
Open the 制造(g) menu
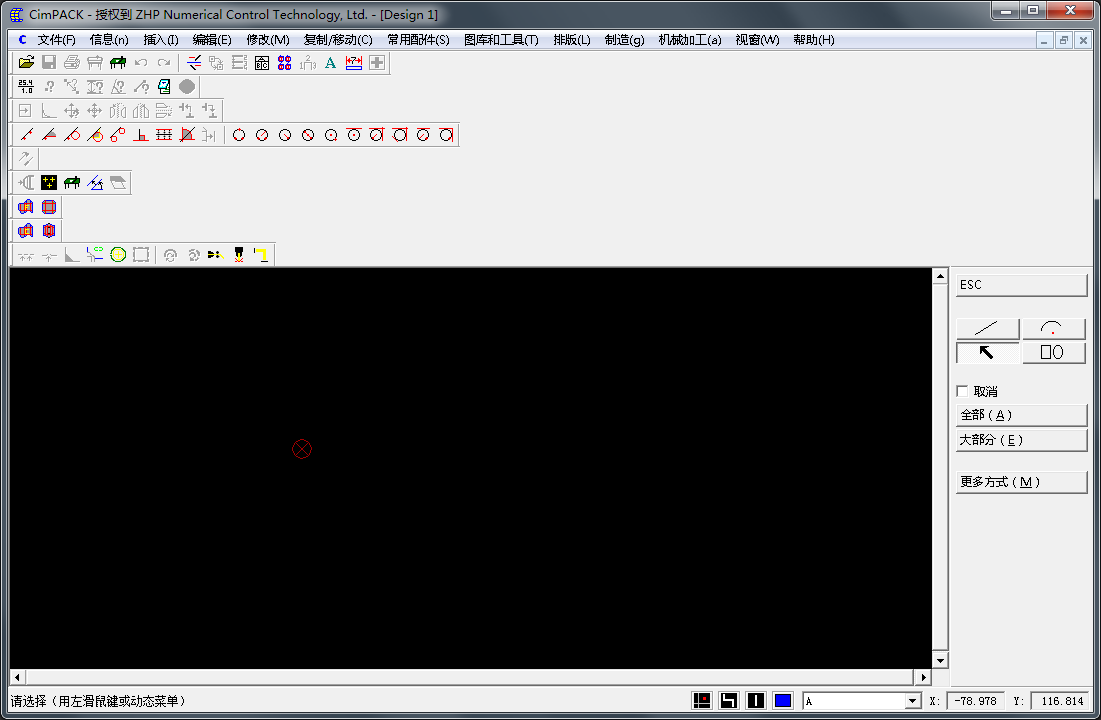coord(624,40)
